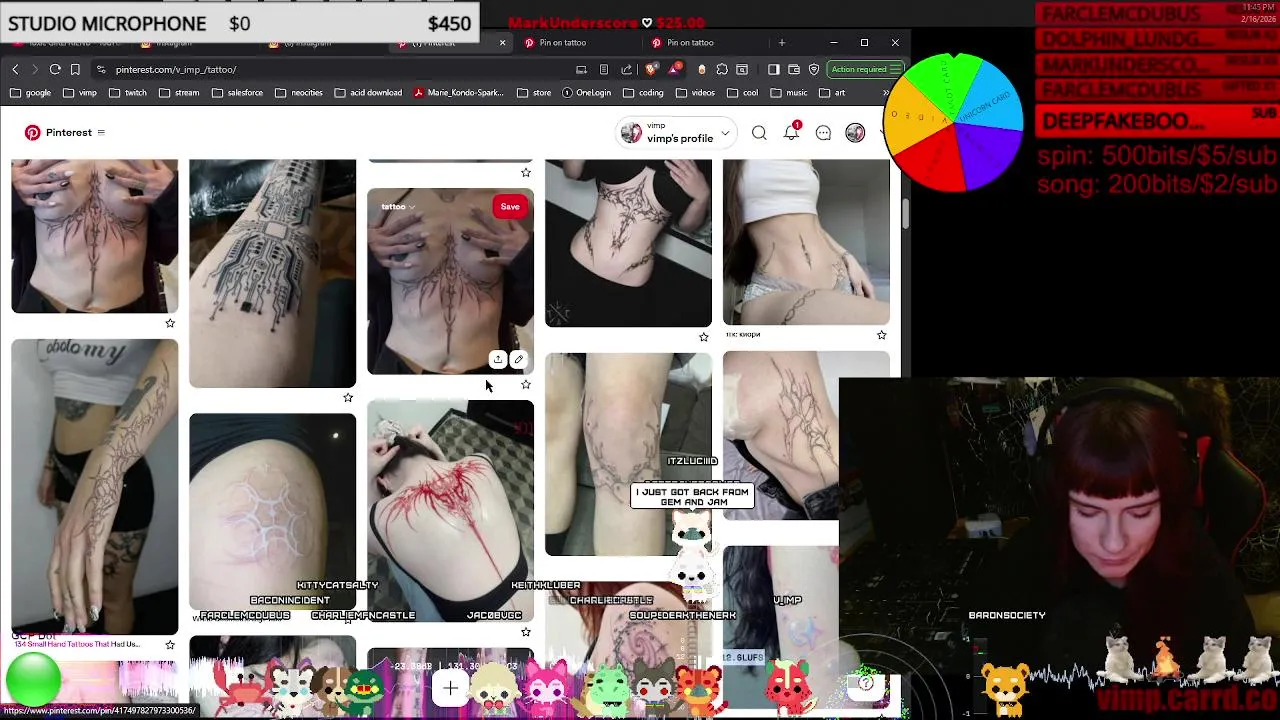Open Pinterest notifications bell
The width and height of the screenshot is (1280, 720).
(791, 133)
